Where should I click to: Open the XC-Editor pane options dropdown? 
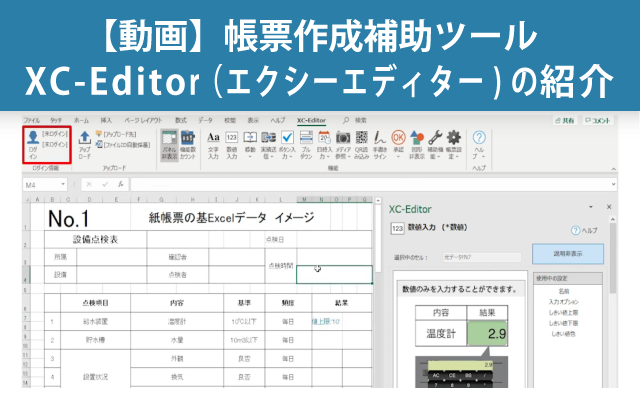(x=591, y=207)
